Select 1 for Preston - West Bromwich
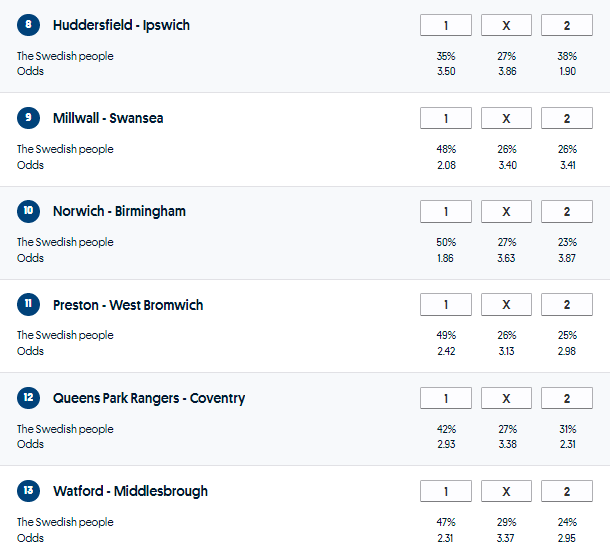 tap(446, 304)
